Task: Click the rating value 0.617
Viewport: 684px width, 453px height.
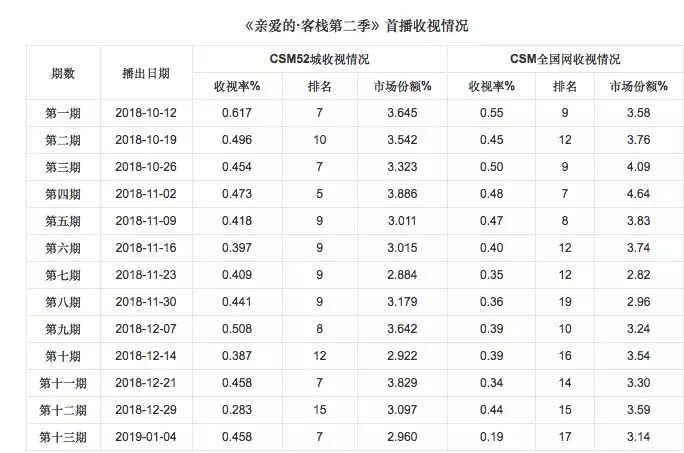Action: coord(237,113)
